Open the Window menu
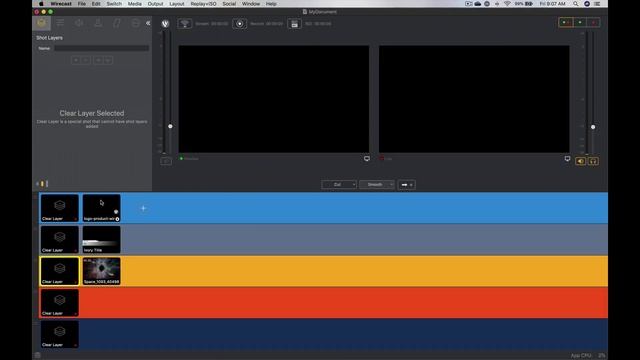 coord(251,4)
